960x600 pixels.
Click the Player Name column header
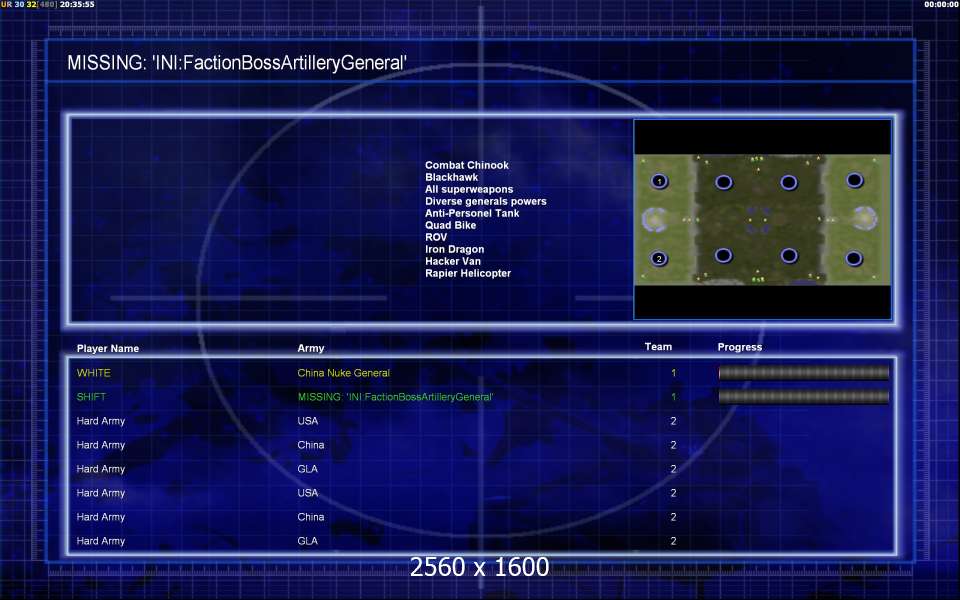point(108,348)
